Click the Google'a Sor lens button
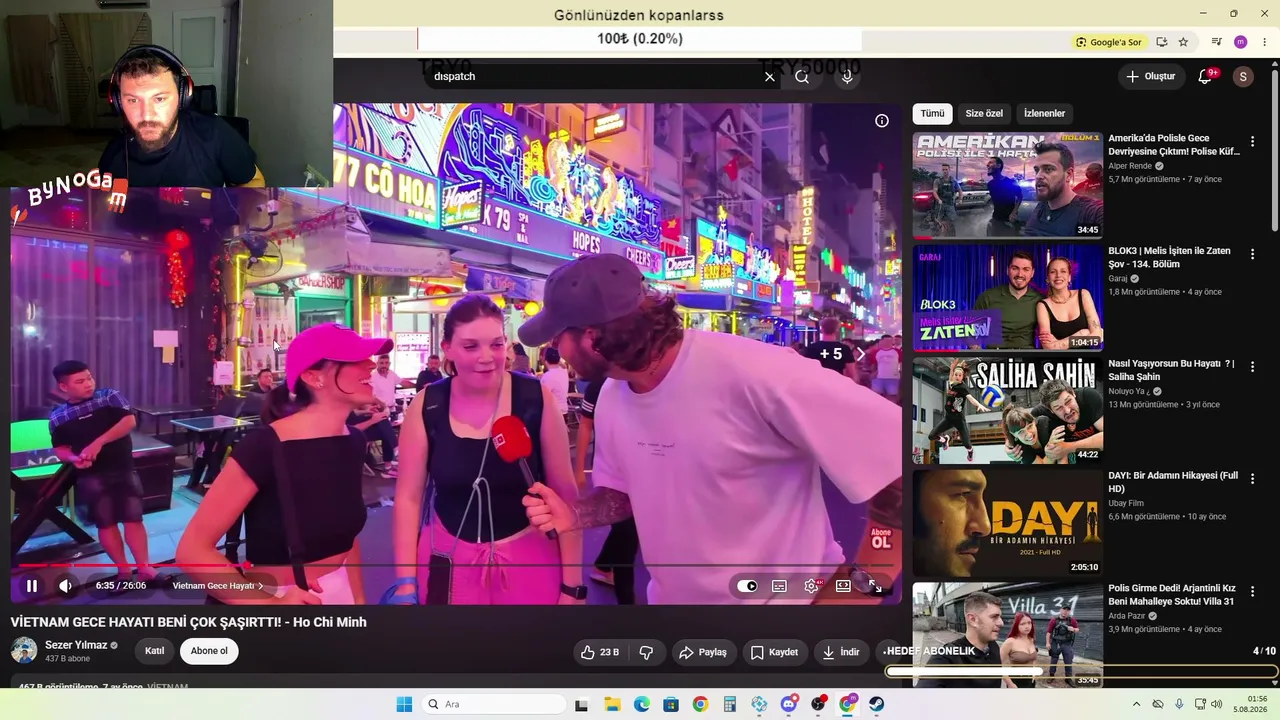This screenshot has height=720, width=1280. coord(1108,42)
